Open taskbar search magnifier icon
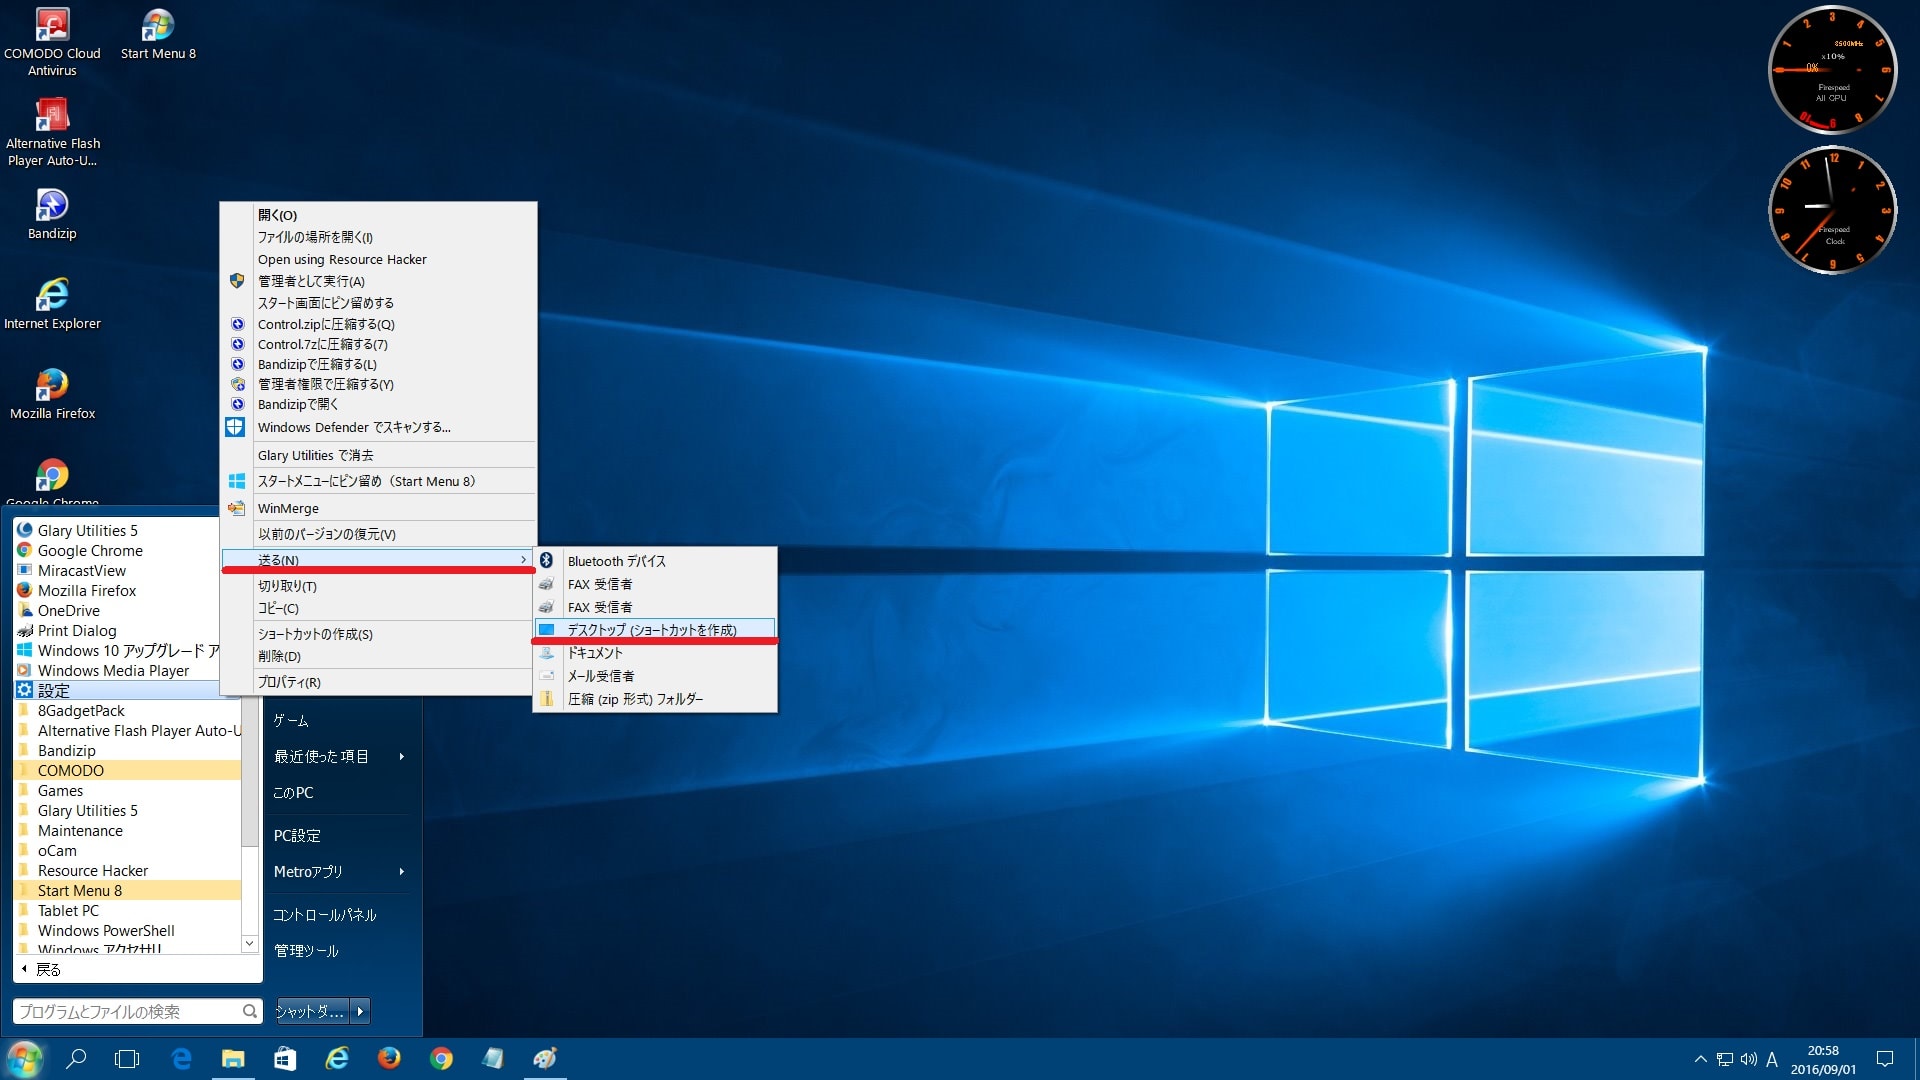 (76, 1059)
